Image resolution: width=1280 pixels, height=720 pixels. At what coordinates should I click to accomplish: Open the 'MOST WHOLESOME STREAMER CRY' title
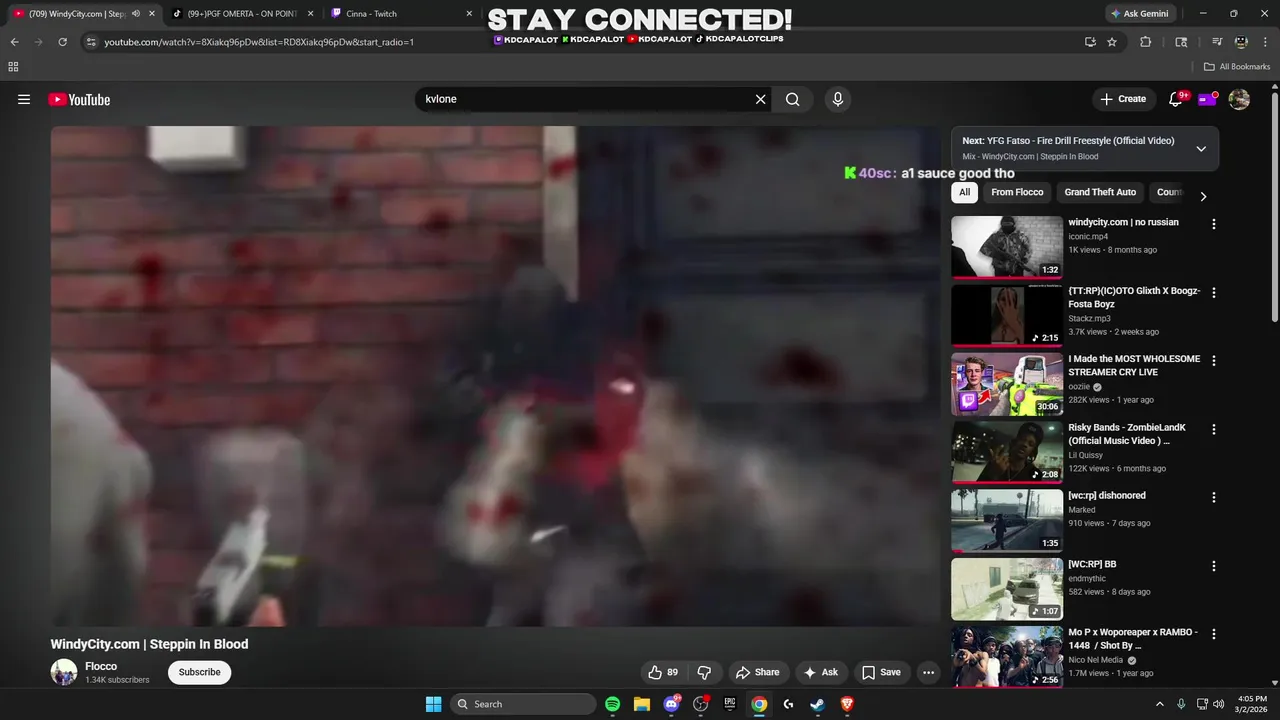1134,365
